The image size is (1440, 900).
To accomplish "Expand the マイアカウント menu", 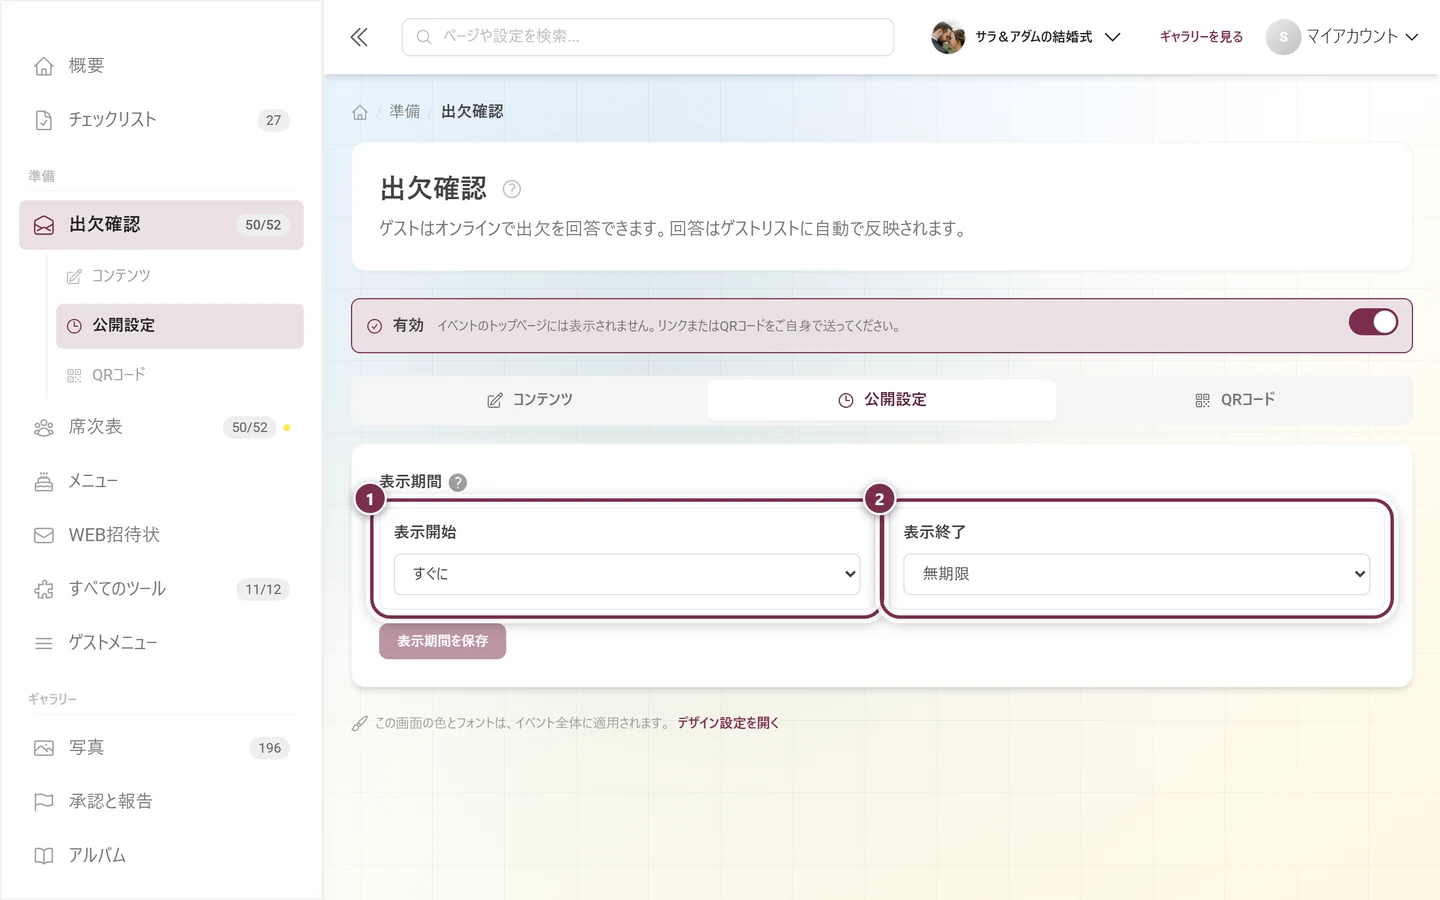I will 1342,37.
